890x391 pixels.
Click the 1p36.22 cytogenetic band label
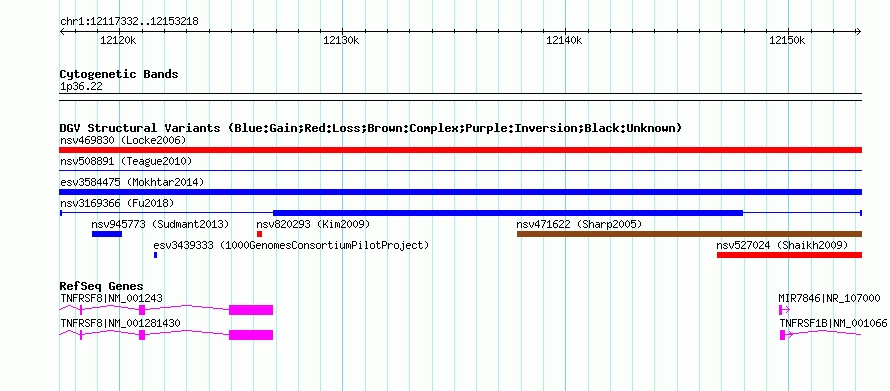pos(81,87)
